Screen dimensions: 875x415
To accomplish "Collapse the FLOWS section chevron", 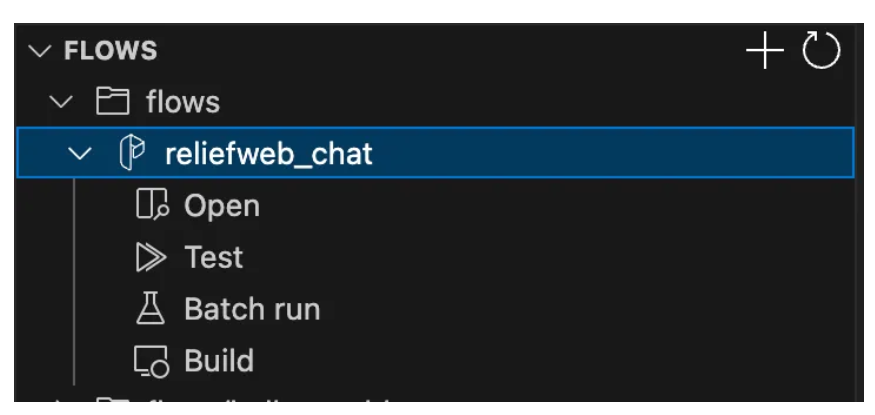I will point(40,51).
